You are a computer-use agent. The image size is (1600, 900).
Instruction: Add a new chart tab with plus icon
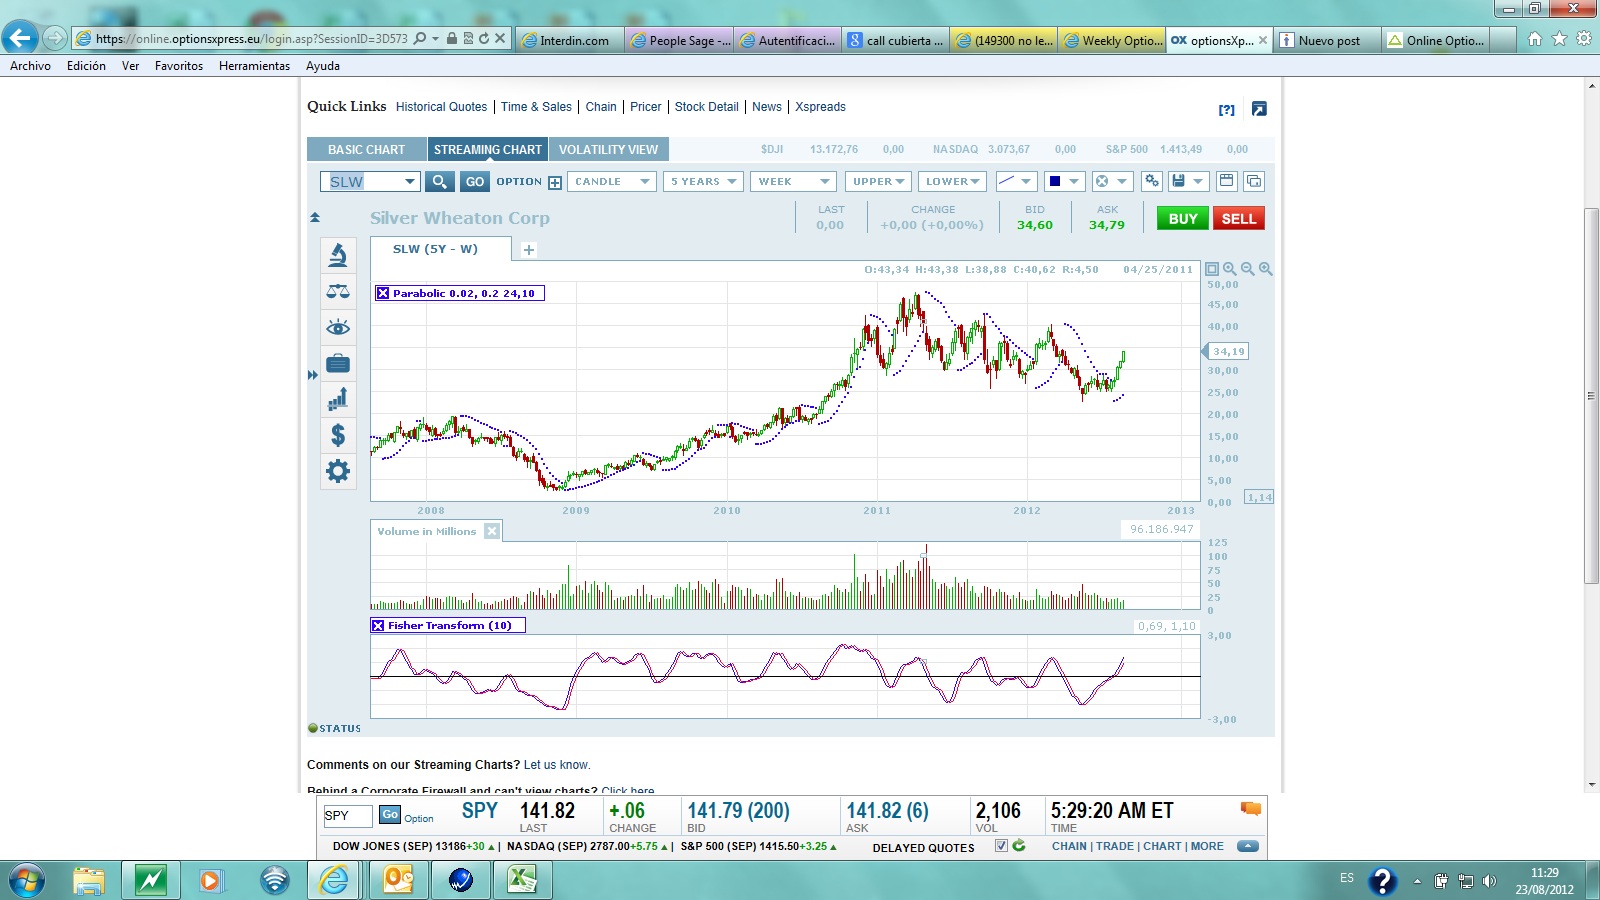click(529, 250)
